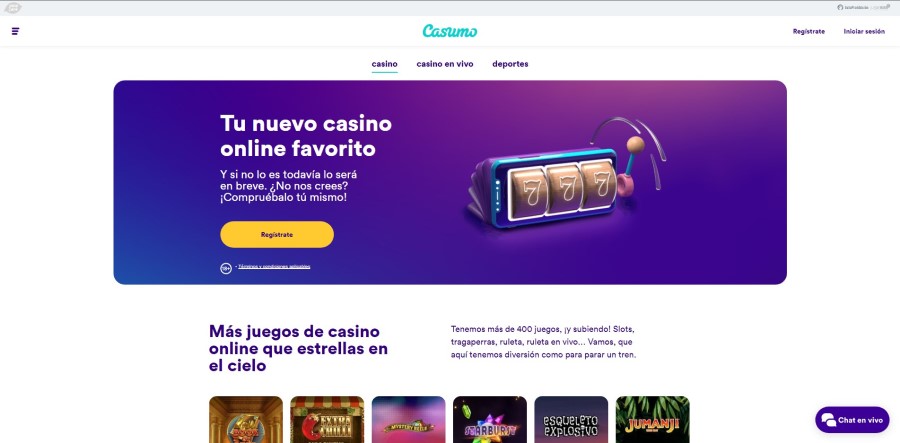Click the small logo in top-right gray bar
900x443 pixels.
point(864,7)
